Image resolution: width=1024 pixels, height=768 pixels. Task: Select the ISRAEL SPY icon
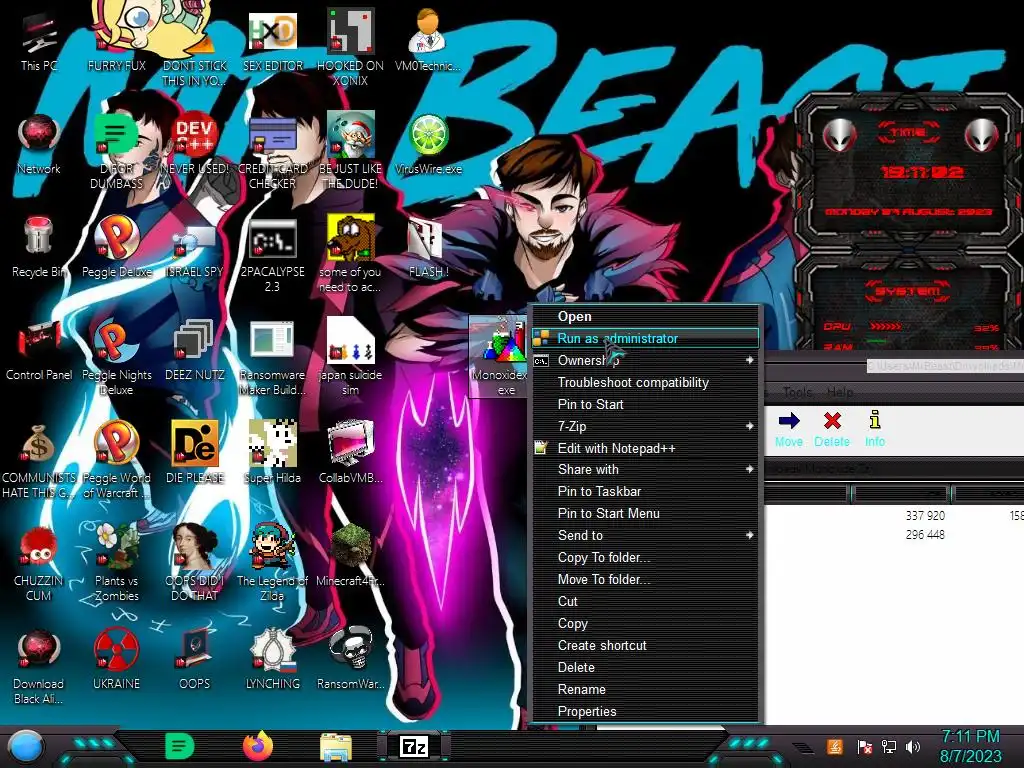[x=195, y=247]
